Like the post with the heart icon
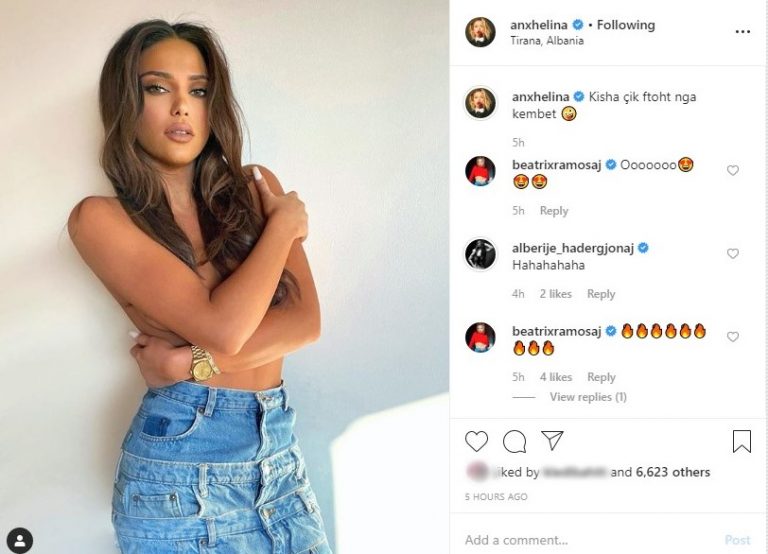 (476, 441)
